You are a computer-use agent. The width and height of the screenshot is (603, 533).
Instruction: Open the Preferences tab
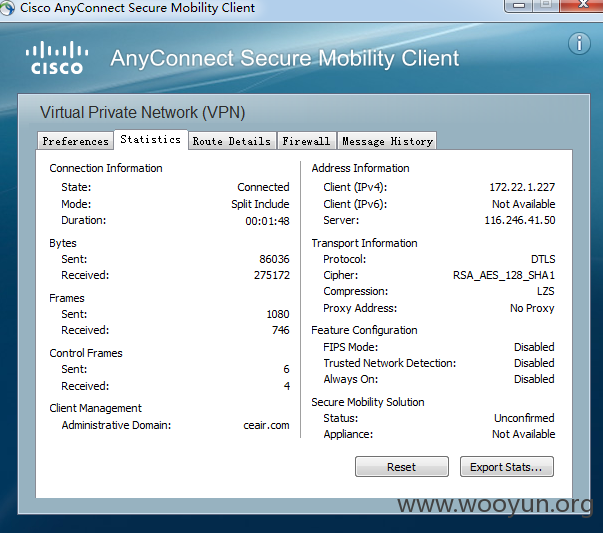(75, 141)
